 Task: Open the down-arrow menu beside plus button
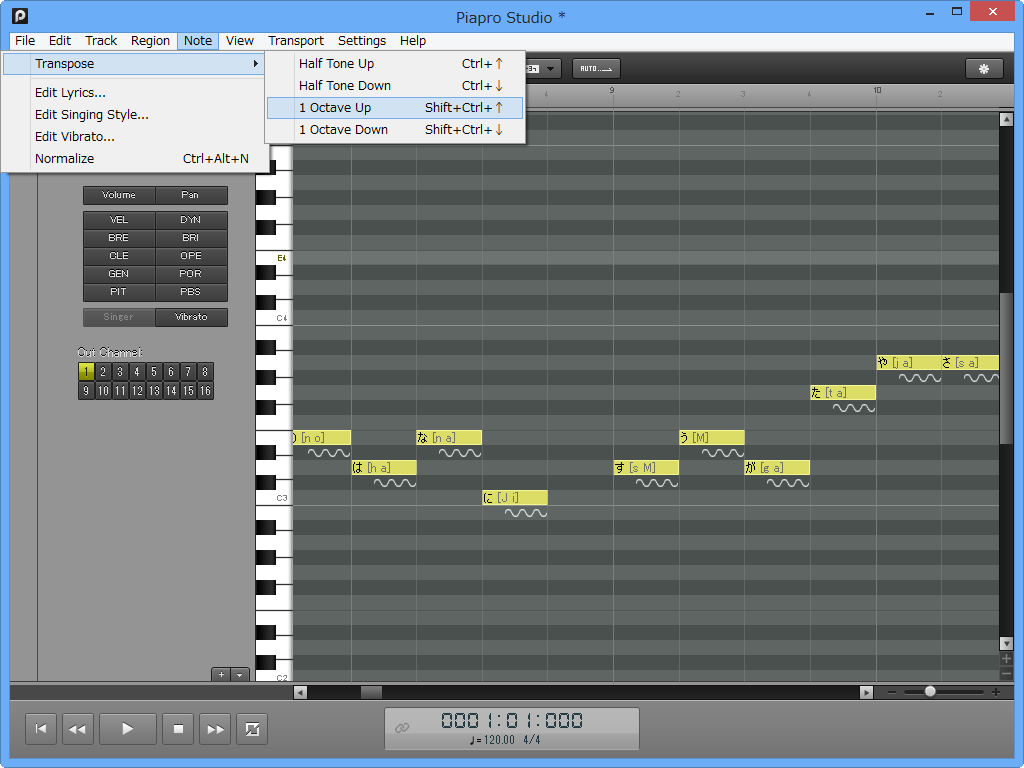pyautogui.click(x=240, y=675)
